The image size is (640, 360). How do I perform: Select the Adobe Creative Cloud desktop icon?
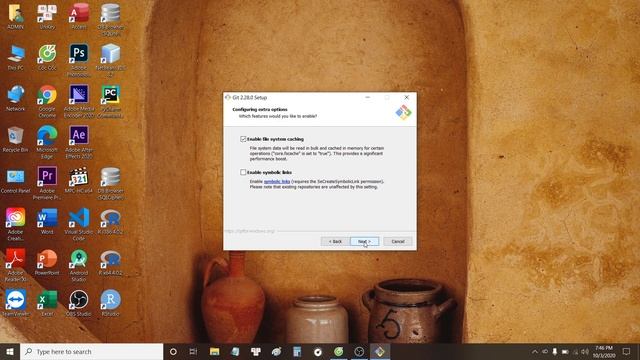pos(16,224)
